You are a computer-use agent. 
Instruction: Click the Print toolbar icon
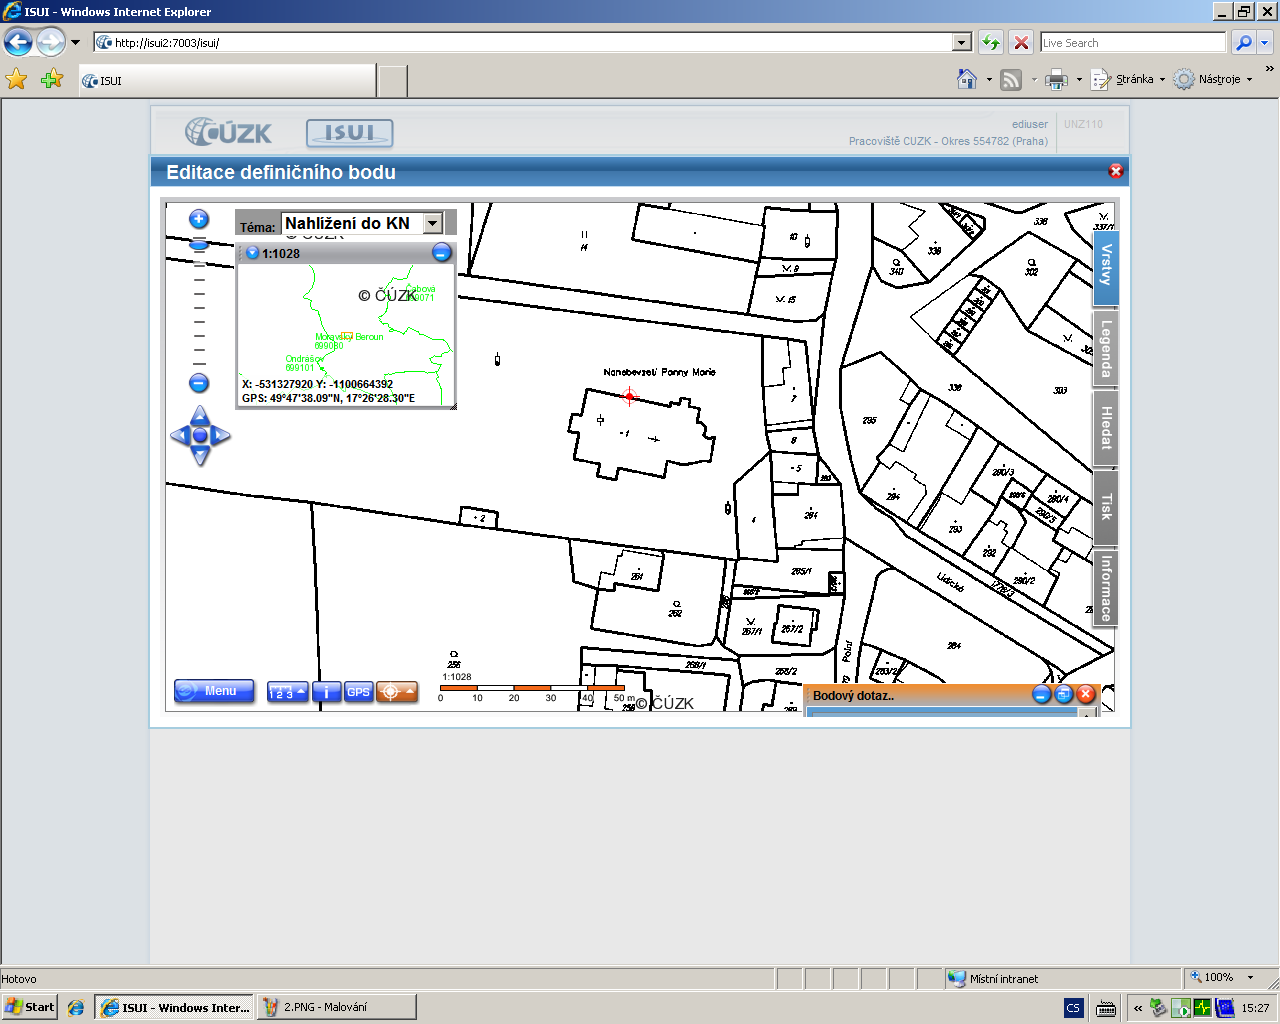(1056, 80)
